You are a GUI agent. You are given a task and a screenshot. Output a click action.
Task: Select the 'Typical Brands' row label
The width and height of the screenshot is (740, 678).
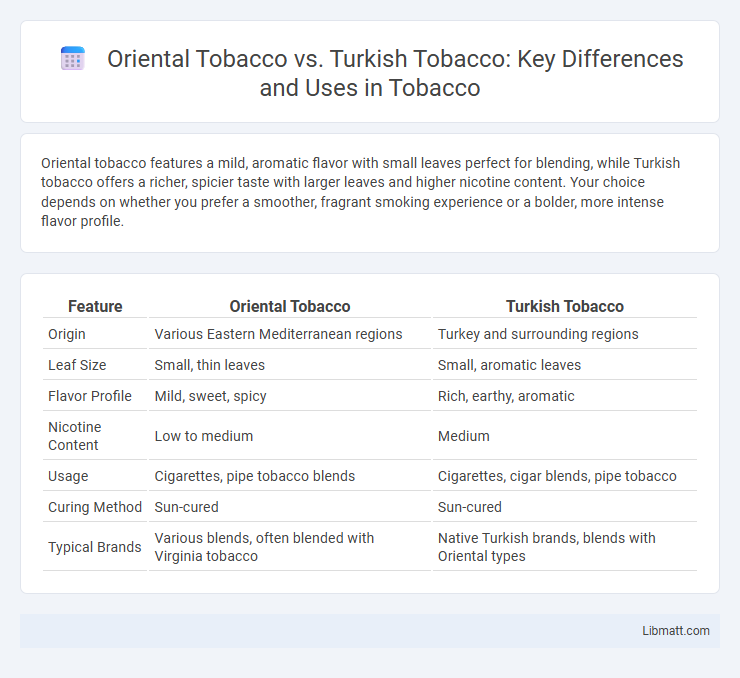pos(95,547)
